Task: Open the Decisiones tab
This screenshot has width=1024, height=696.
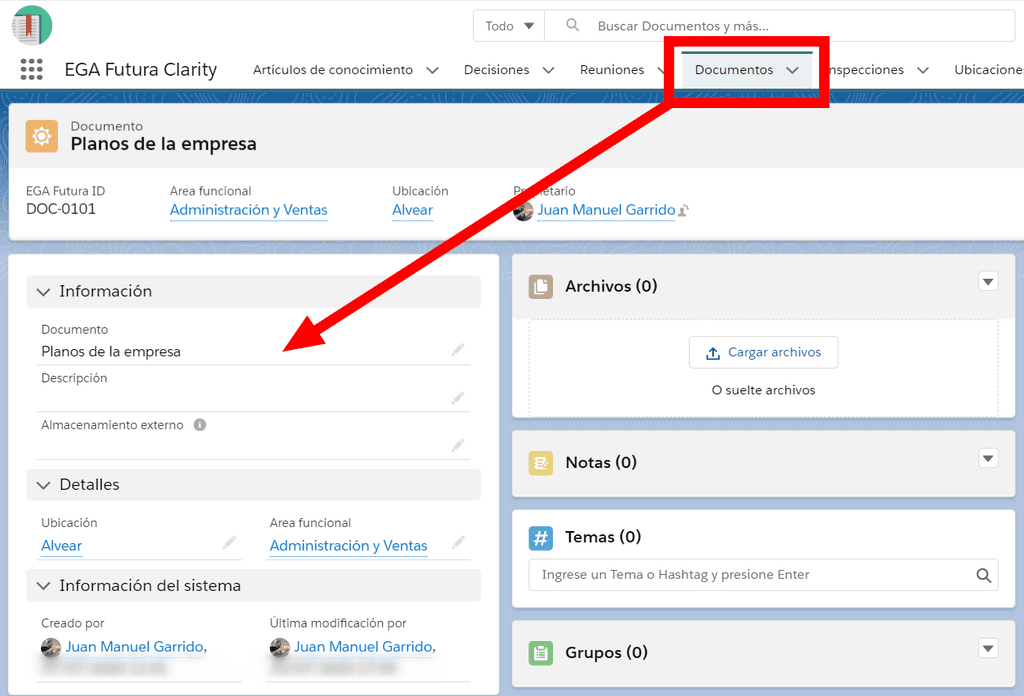Action: tap(496, 70)
